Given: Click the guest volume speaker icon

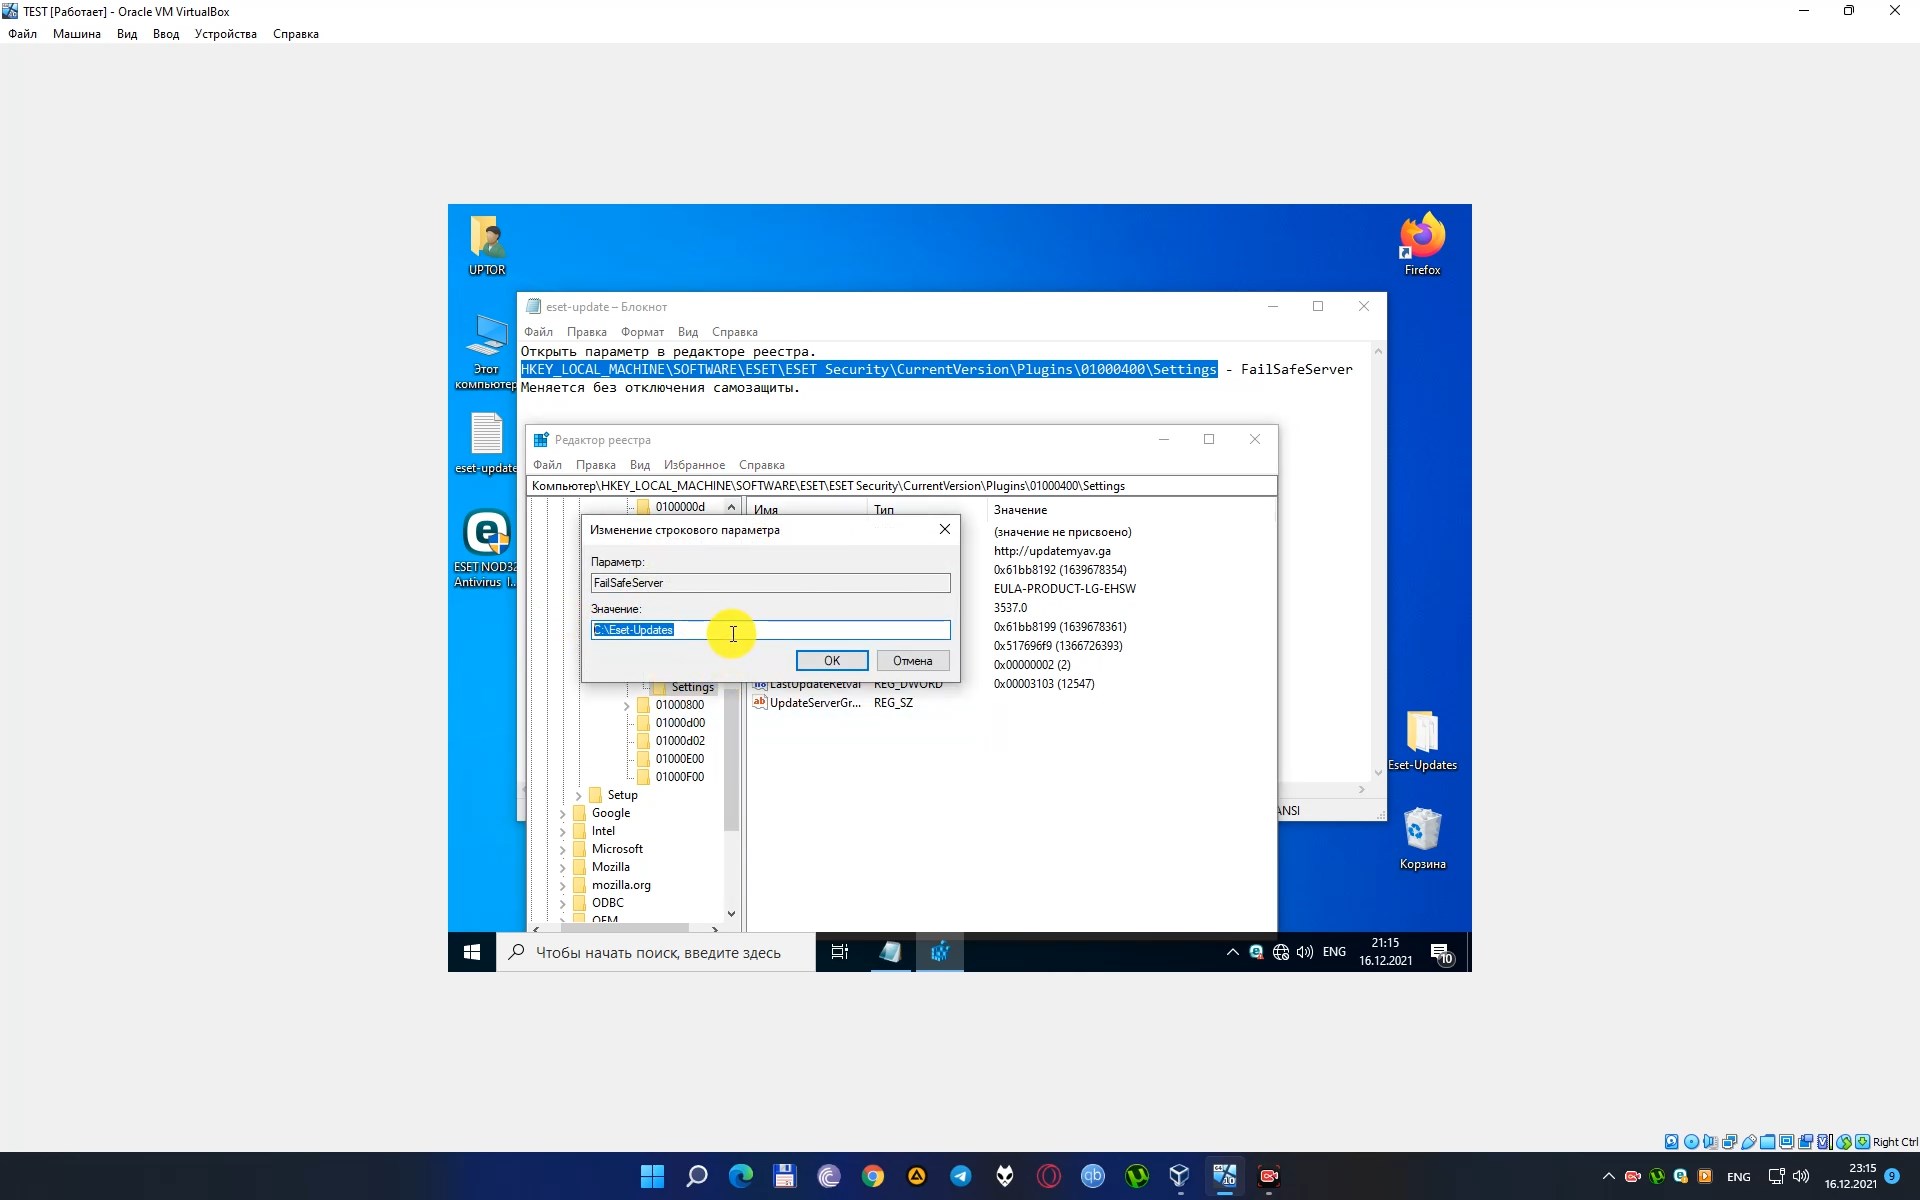Looking at the screenshot, I should click(1305, 952).
